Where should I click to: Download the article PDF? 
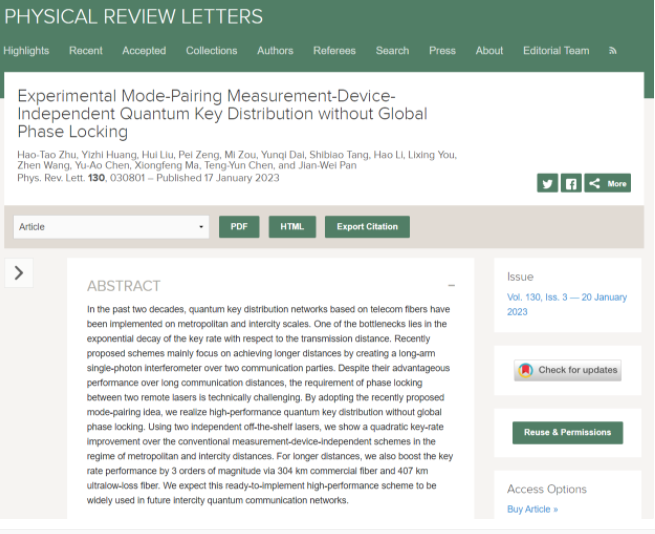(239, 227)
